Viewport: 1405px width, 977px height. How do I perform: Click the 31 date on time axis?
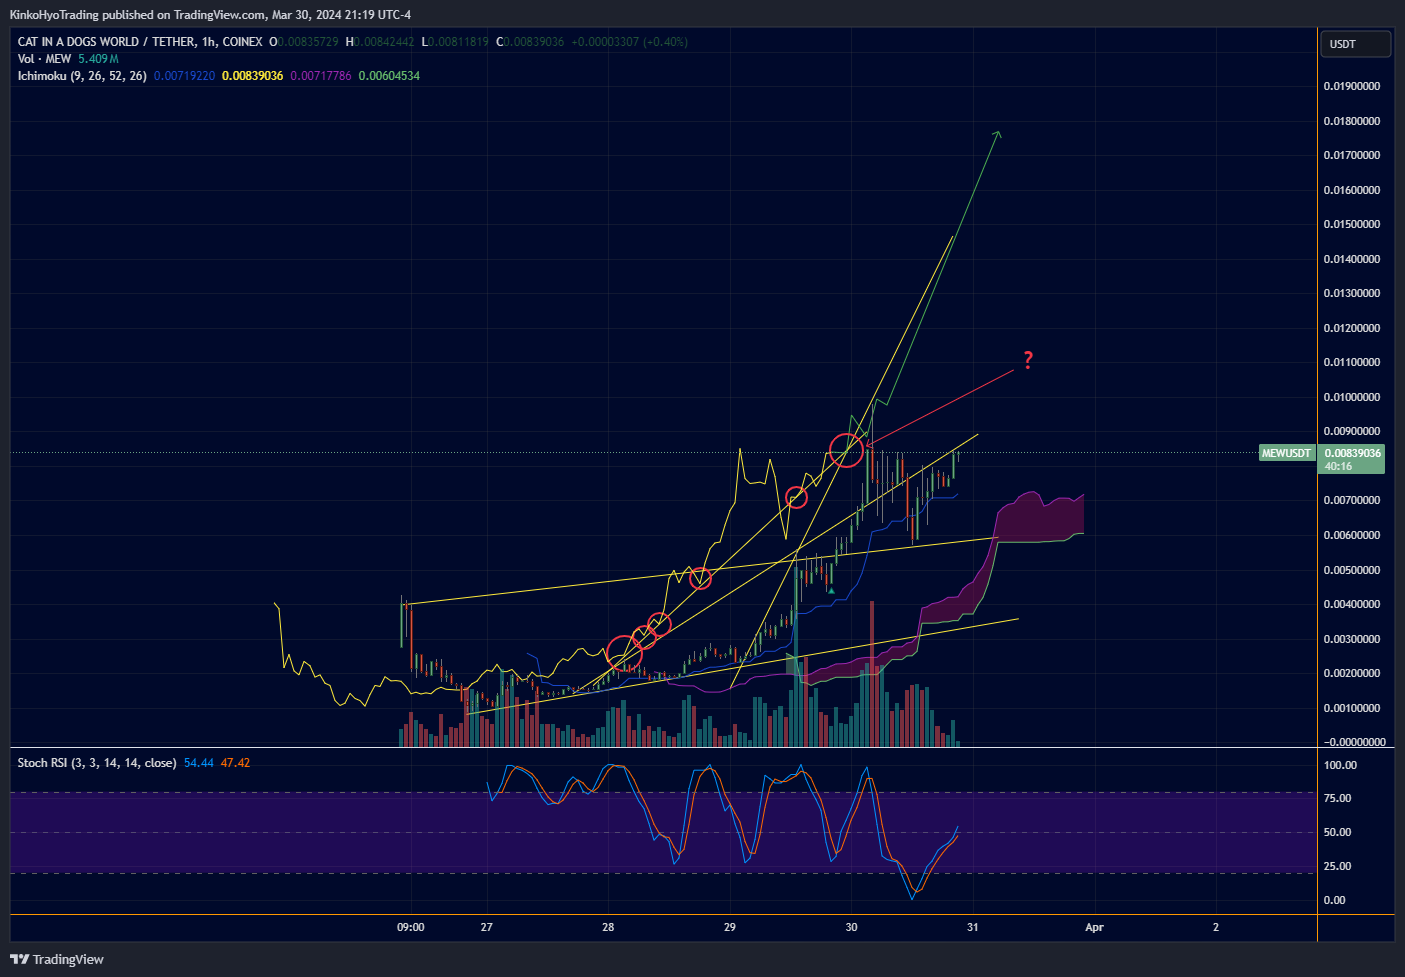click(973, 927)
